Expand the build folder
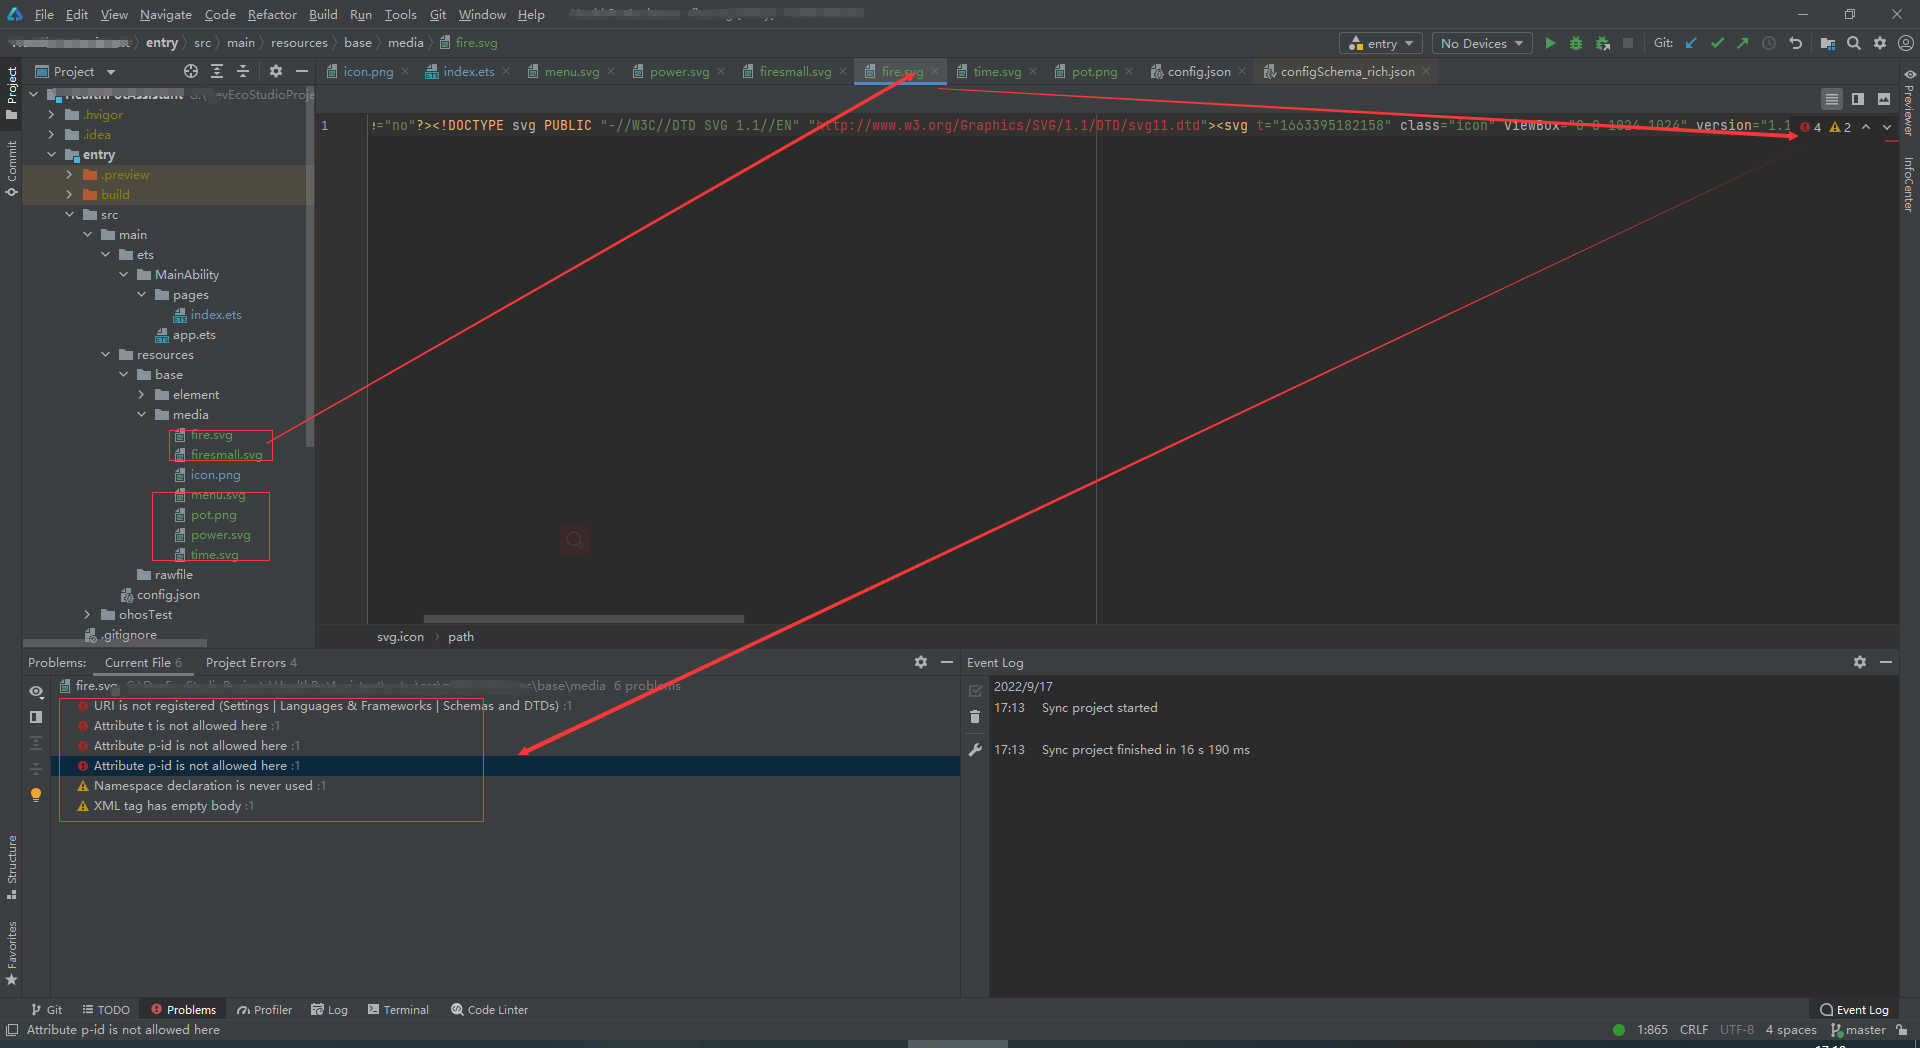The width and height of the screenshot is (1920, 1048). 69,194
